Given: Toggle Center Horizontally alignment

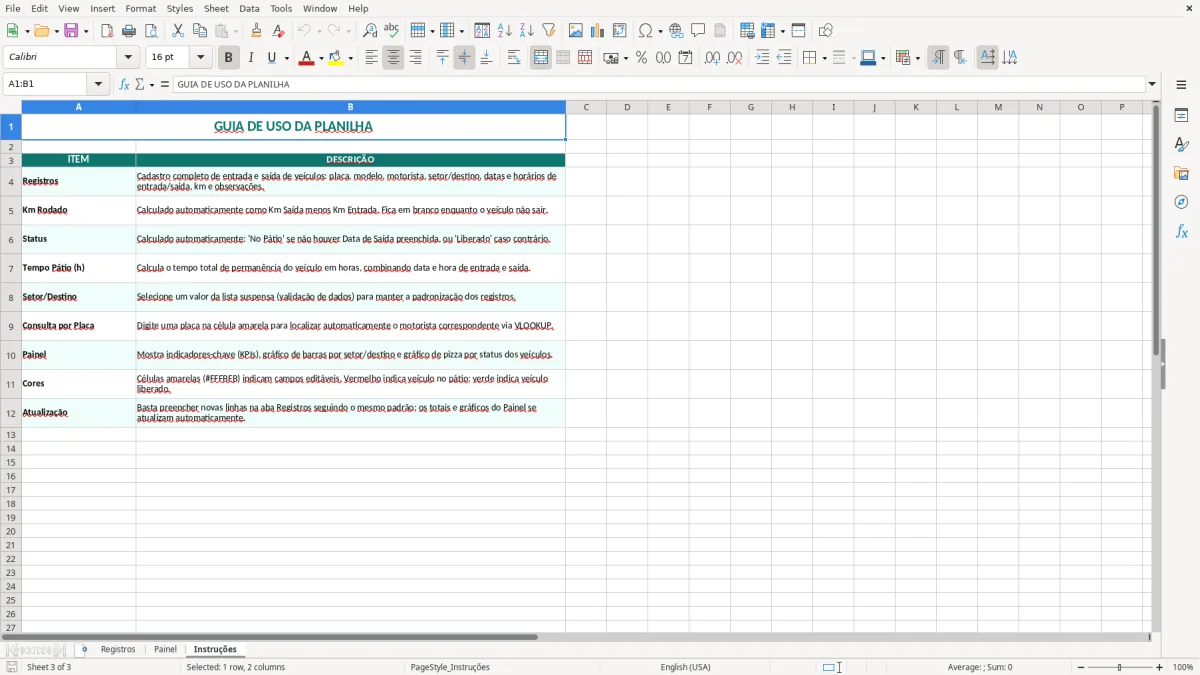Looking at the screenshot, I should [x=393, y=58].
